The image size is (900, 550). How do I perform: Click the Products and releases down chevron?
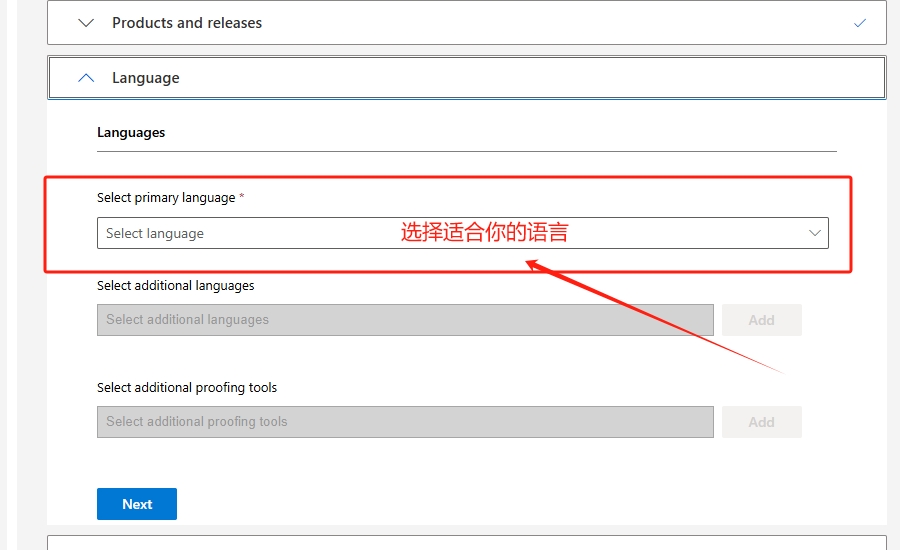click(86, 23)
